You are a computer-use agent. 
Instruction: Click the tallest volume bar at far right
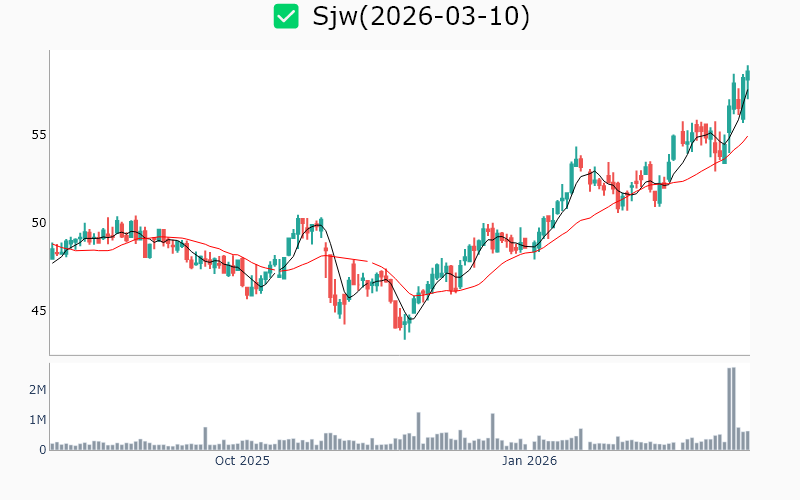coord(730,408)
